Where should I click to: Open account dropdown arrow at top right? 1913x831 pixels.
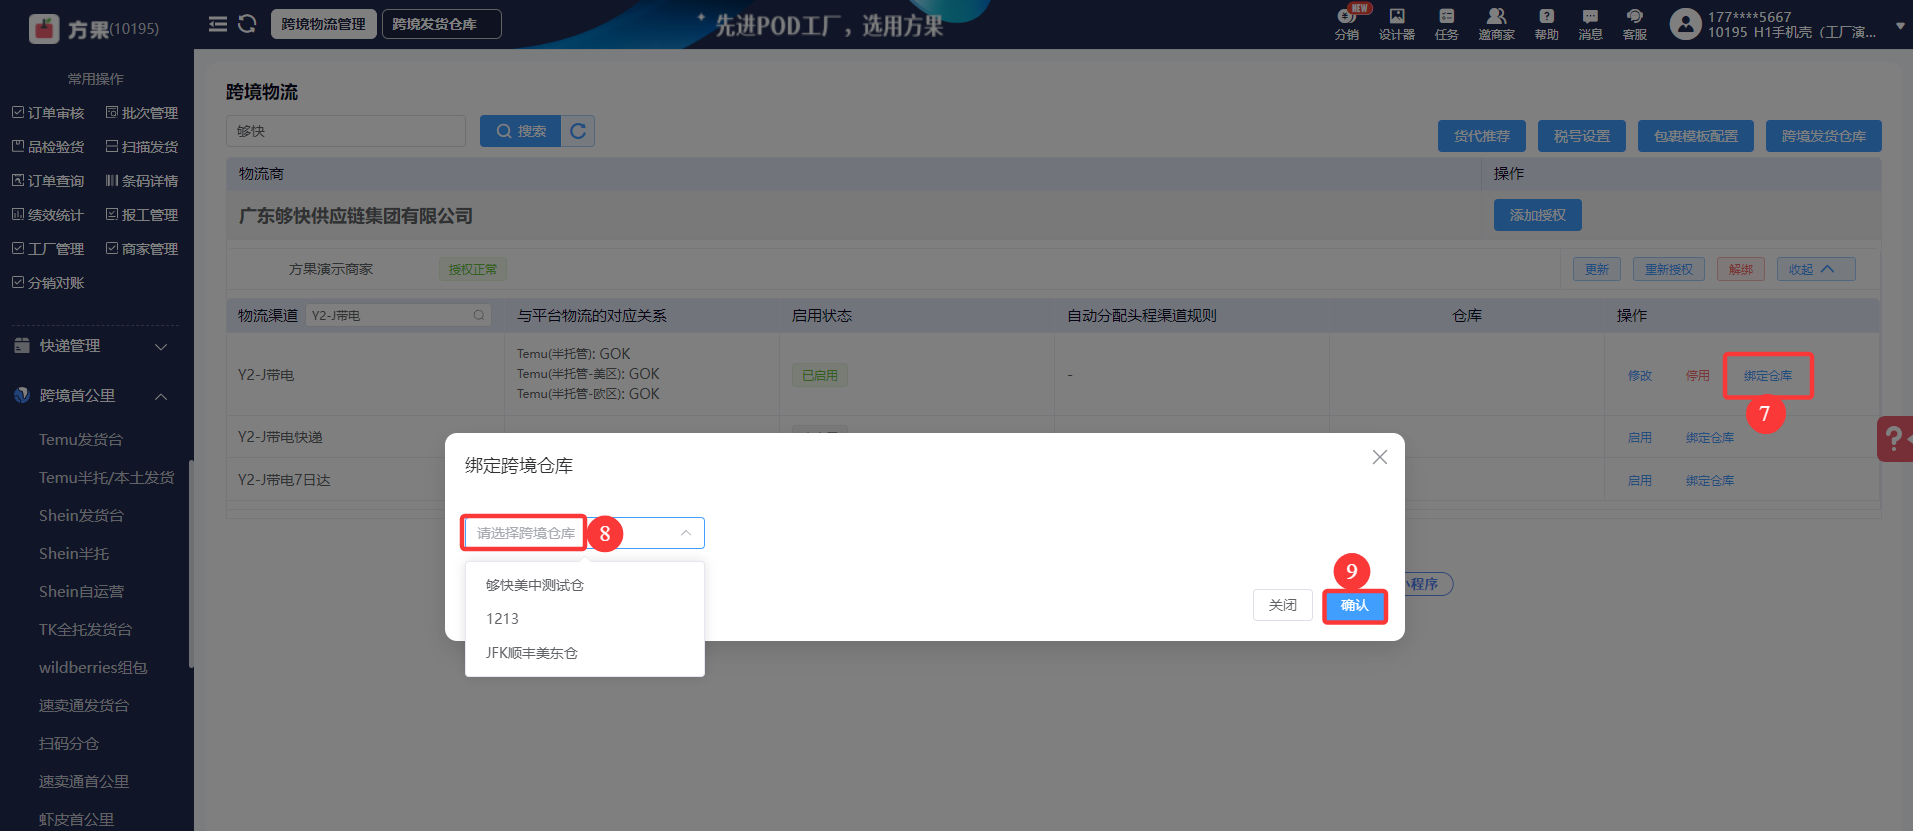click(x=1899, y=26)
